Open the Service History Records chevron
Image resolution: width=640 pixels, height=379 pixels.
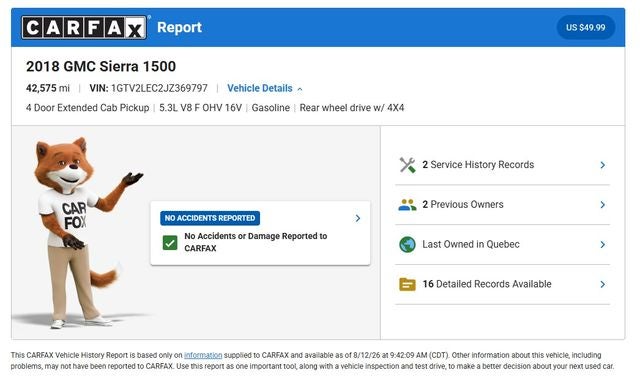pos(602,165)
